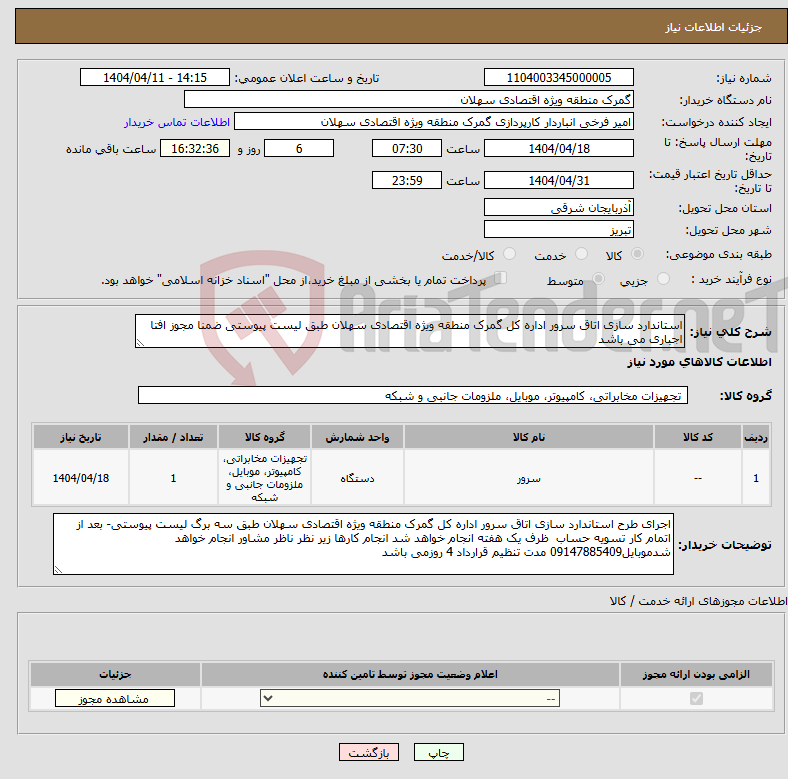This screenshot has height=779, width=788.
Task: Open the مشاهده مجوز button
Action: 115,698
